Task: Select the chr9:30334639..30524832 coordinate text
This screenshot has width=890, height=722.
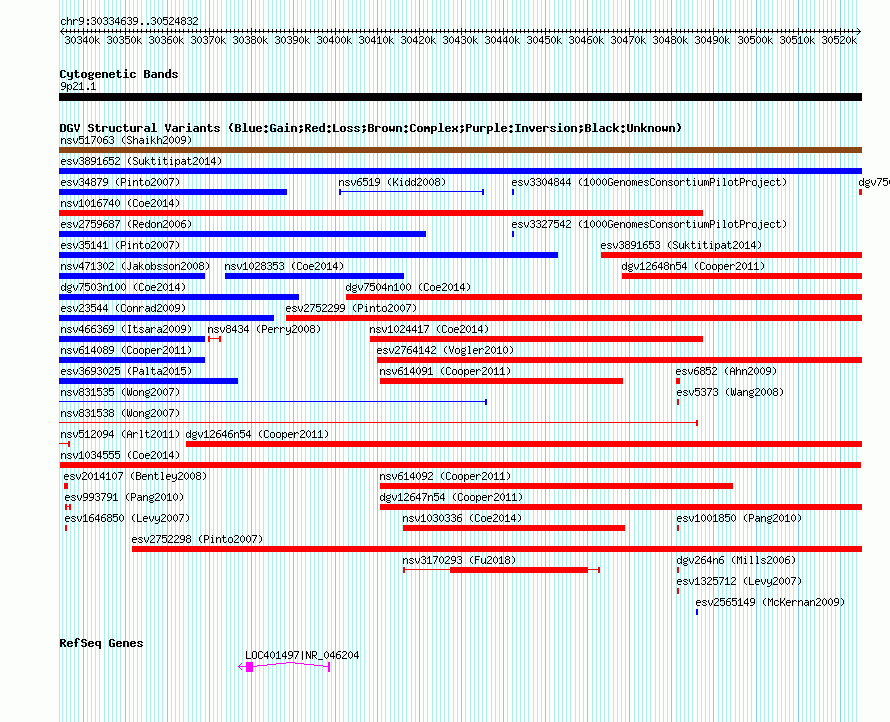Action: [129, 22]
